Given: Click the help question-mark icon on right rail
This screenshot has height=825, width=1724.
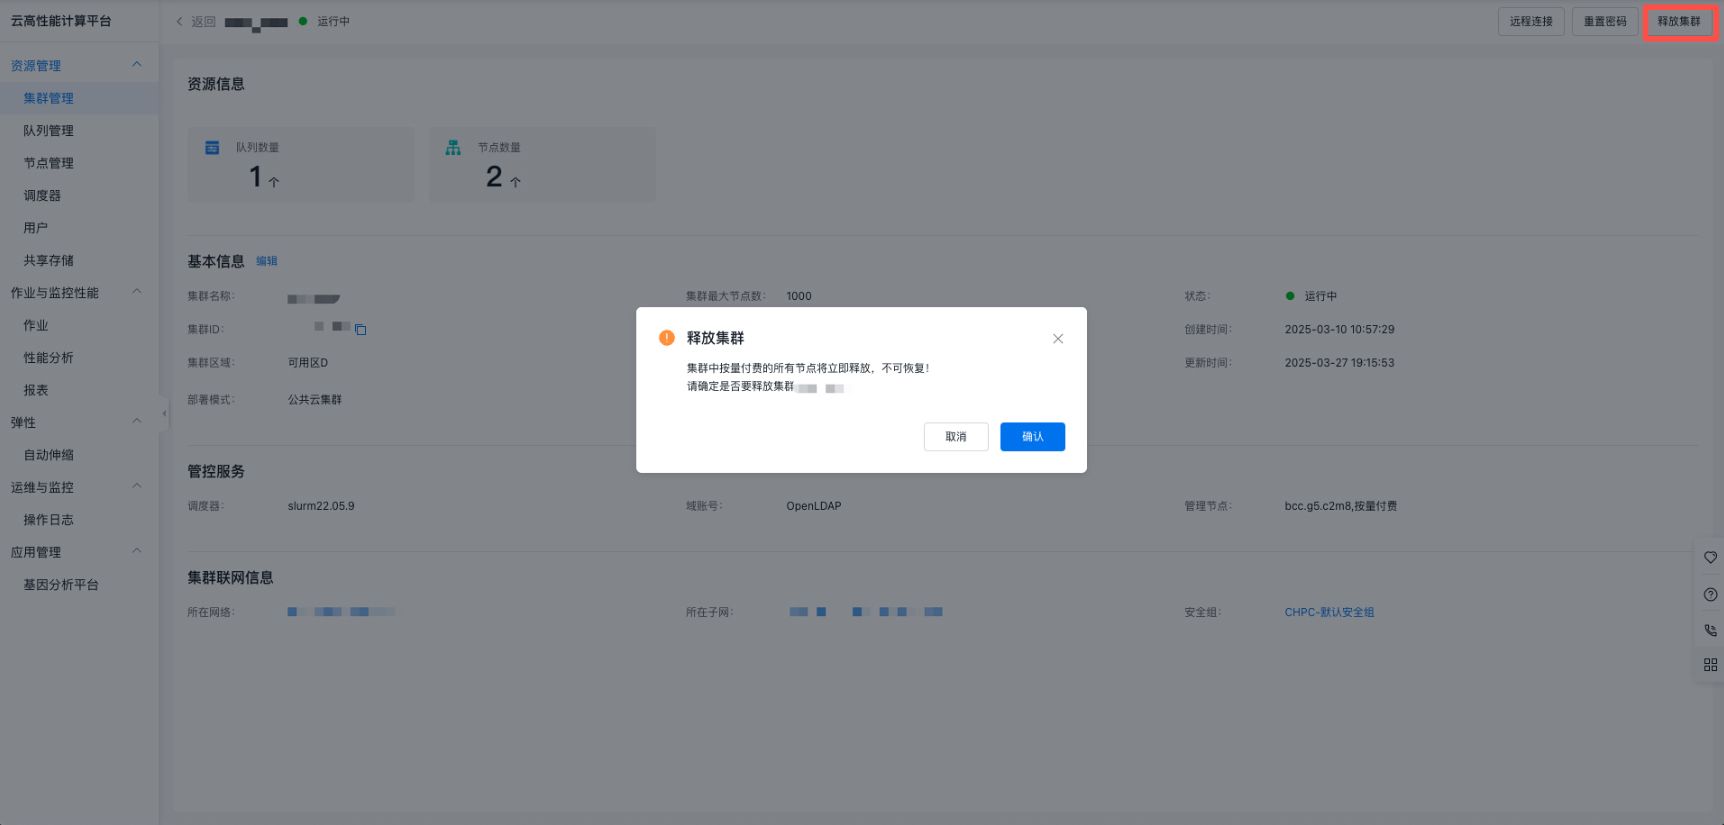Looking at the screenshot, I should 1710,595.
